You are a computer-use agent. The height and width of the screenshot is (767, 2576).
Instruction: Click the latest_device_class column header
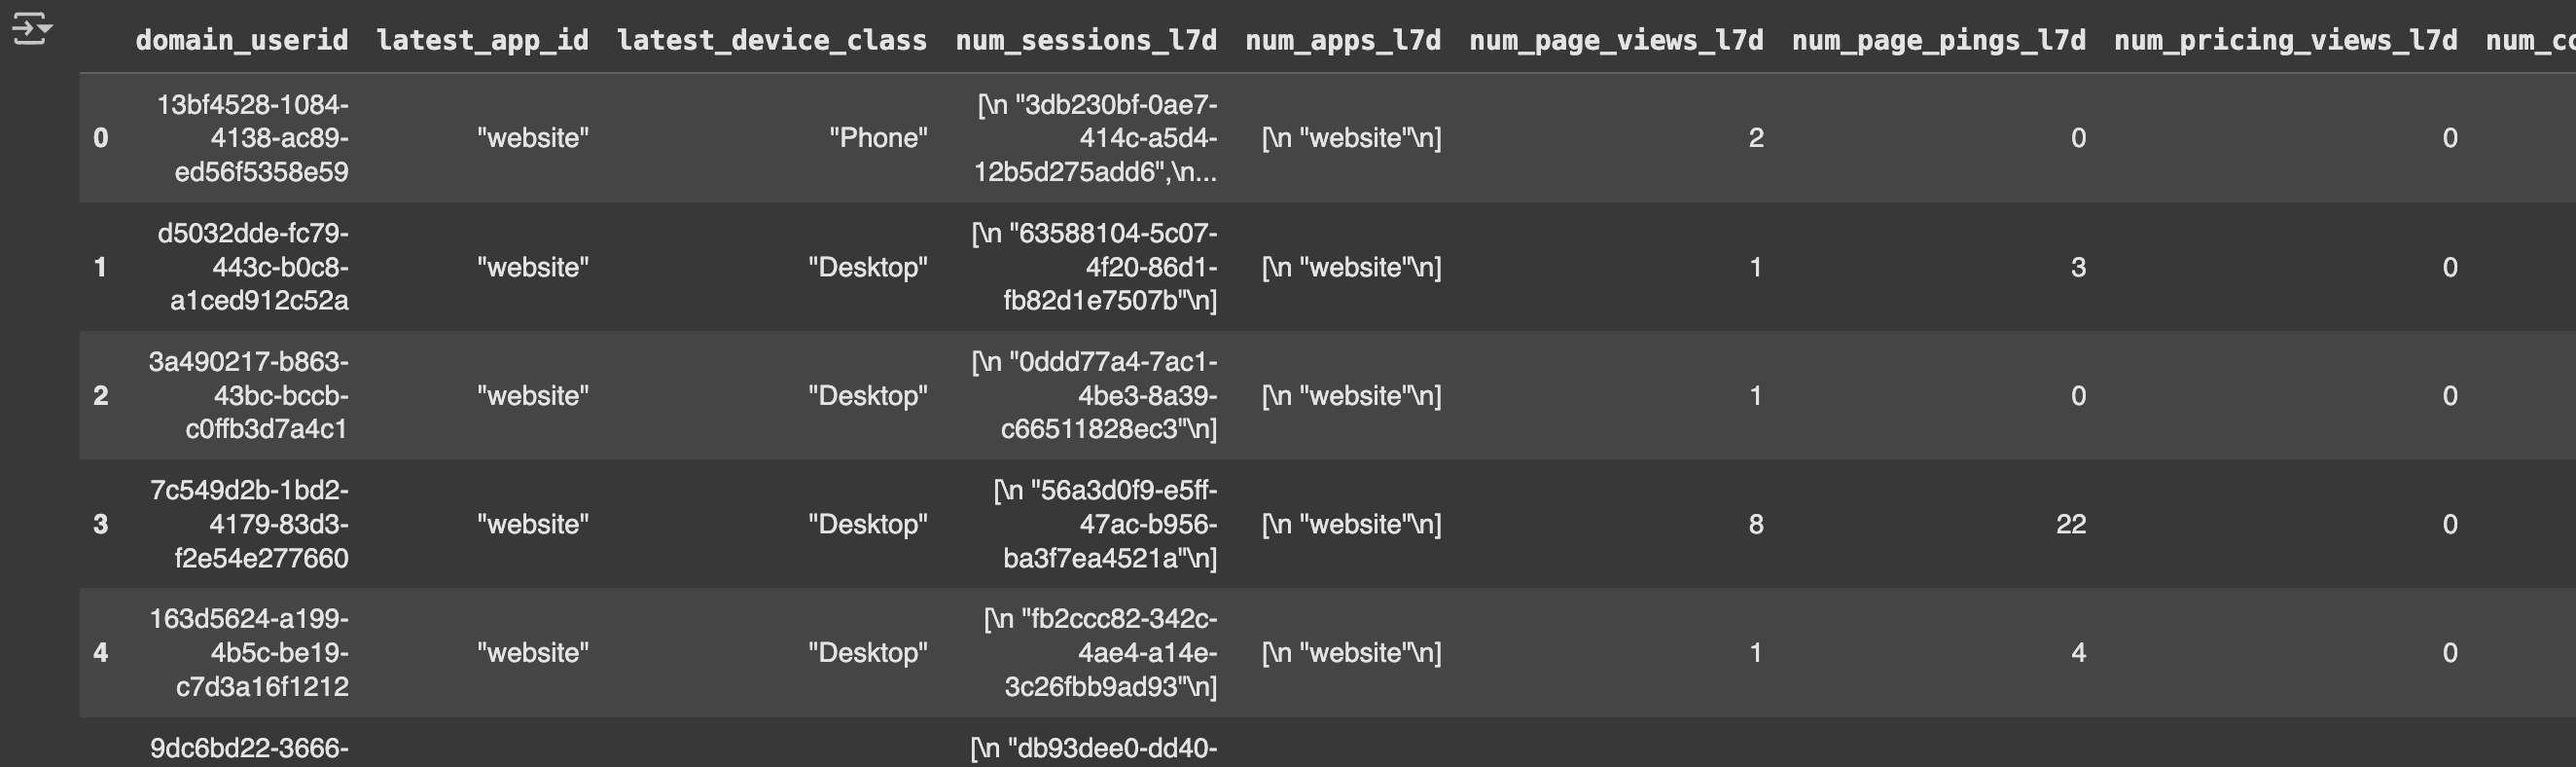771,40
